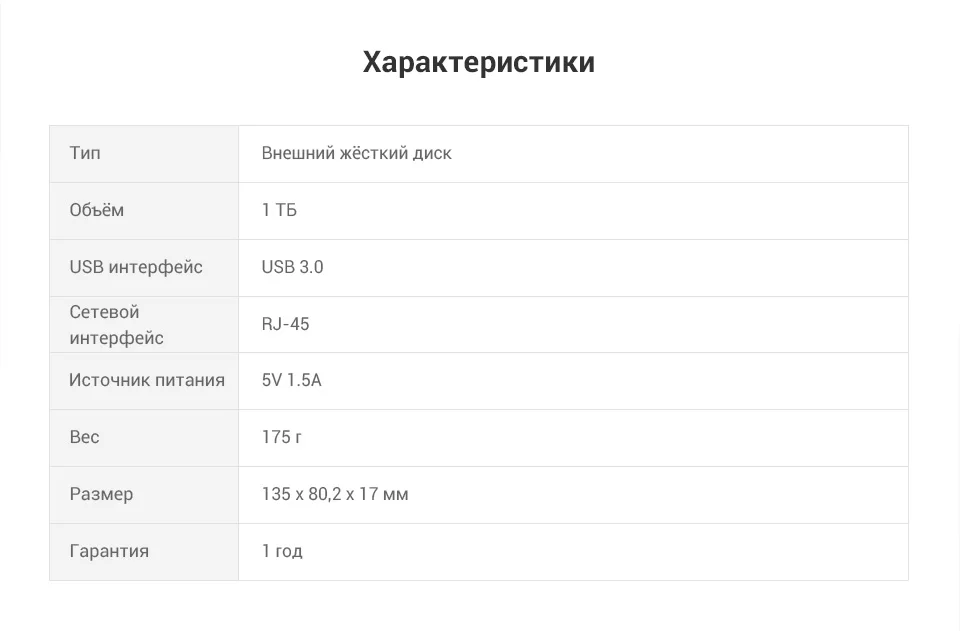
Task: Click the 175 г weight value
Action: pyautogui.click(x=282, y=437)
